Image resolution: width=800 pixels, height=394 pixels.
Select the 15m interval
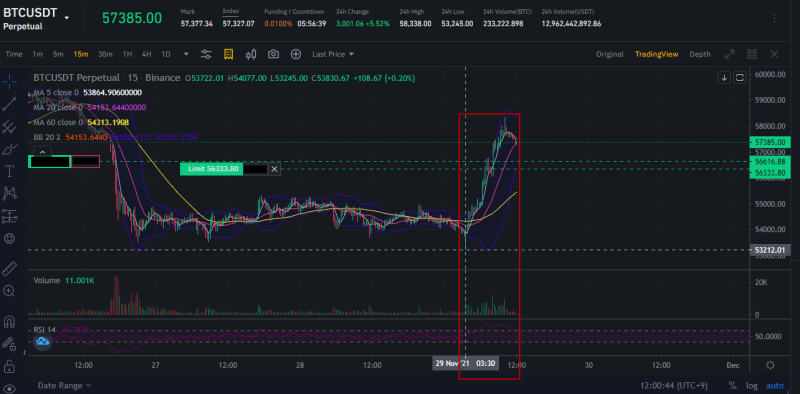click(x=80, y=54)
